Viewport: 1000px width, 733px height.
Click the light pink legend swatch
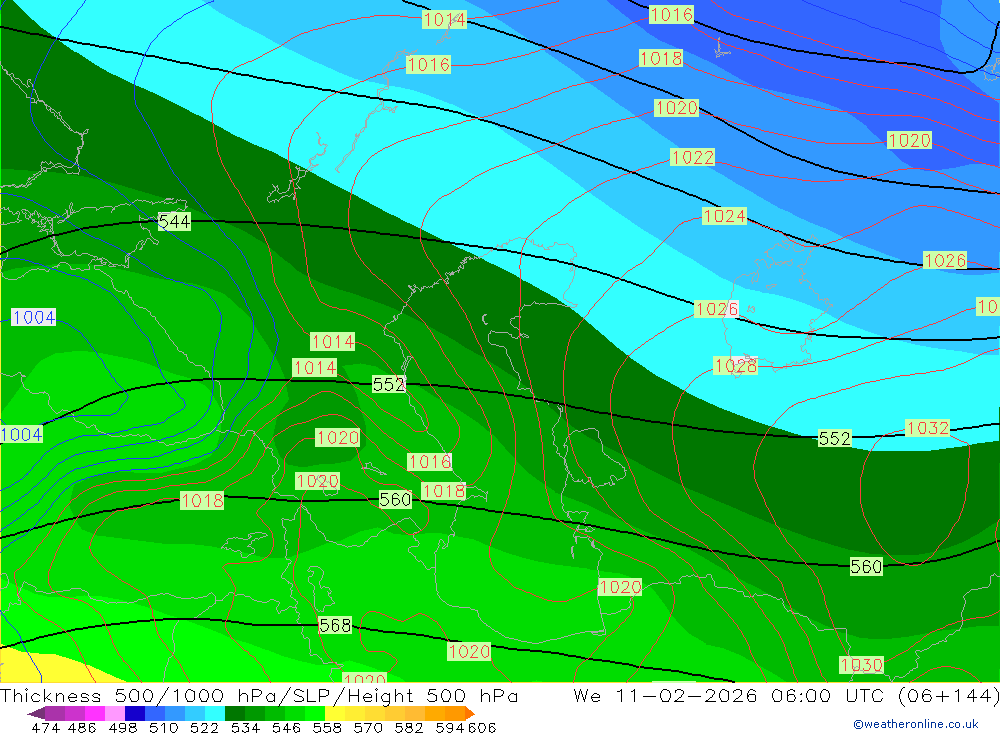[115, 713]
